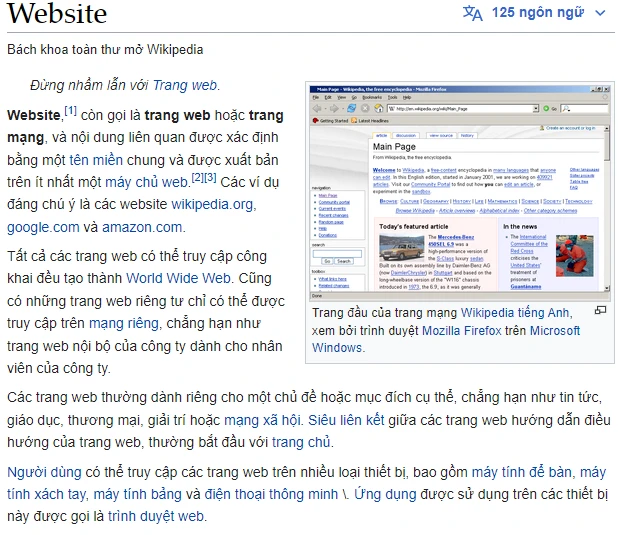The height and width of the screenshot is (535, 618).
Task: Visit the google.com link
Action: point(43,227)
